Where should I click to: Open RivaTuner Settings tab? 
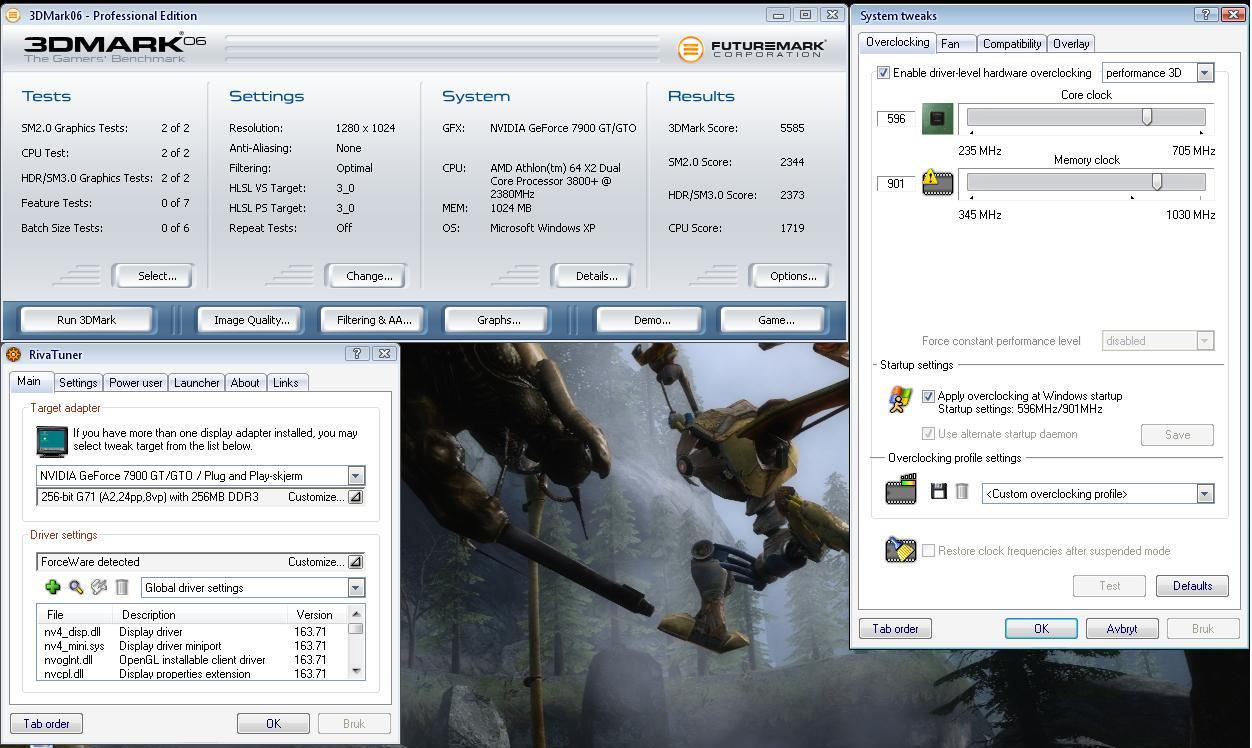77,383
